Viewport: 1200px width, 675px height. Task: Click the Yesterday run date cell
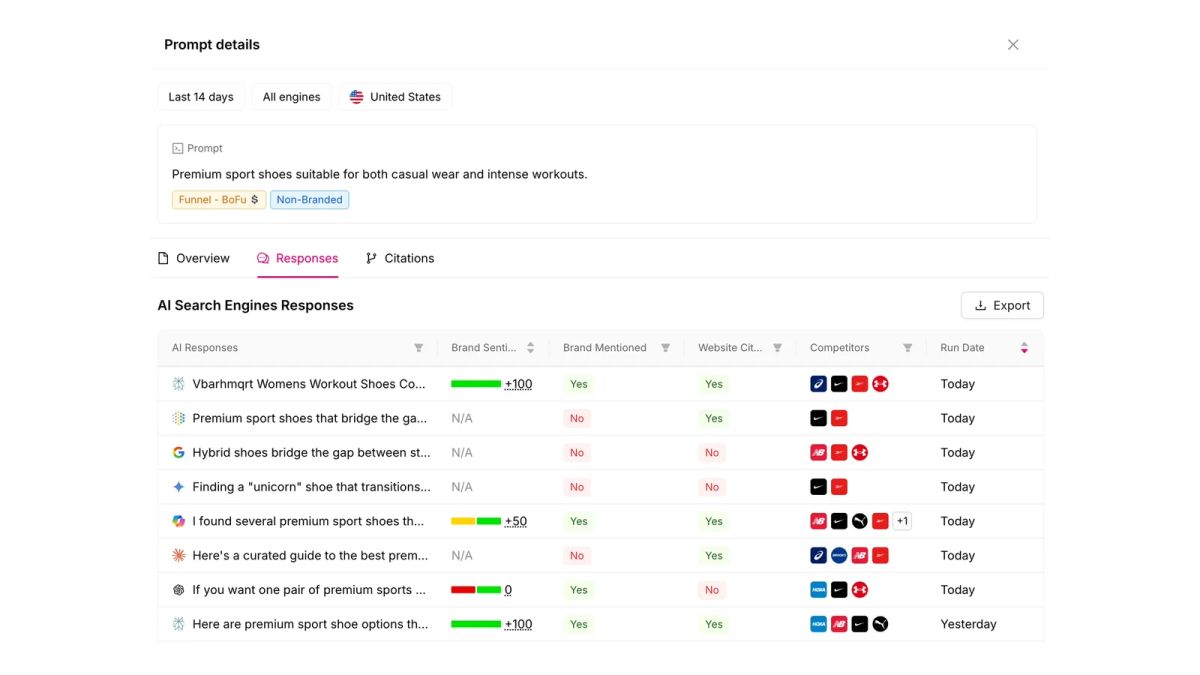968,624
